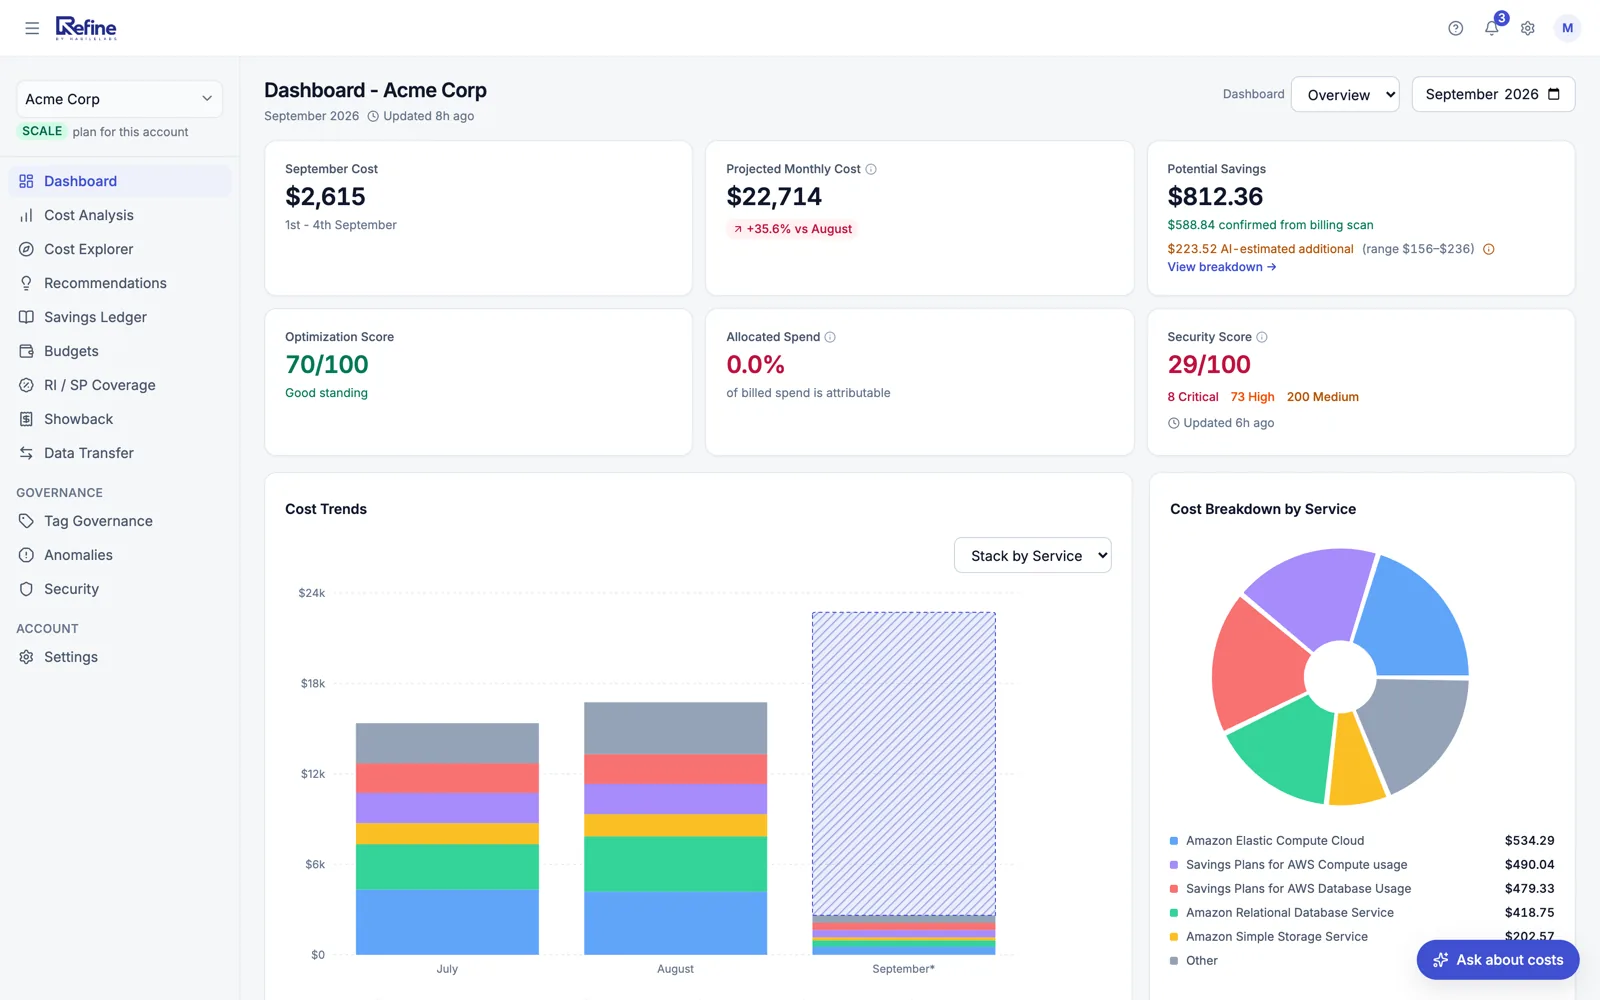Open the help question-mark icon
The height and width of the screenshot is (1000, 1600).
point(1456,28)
